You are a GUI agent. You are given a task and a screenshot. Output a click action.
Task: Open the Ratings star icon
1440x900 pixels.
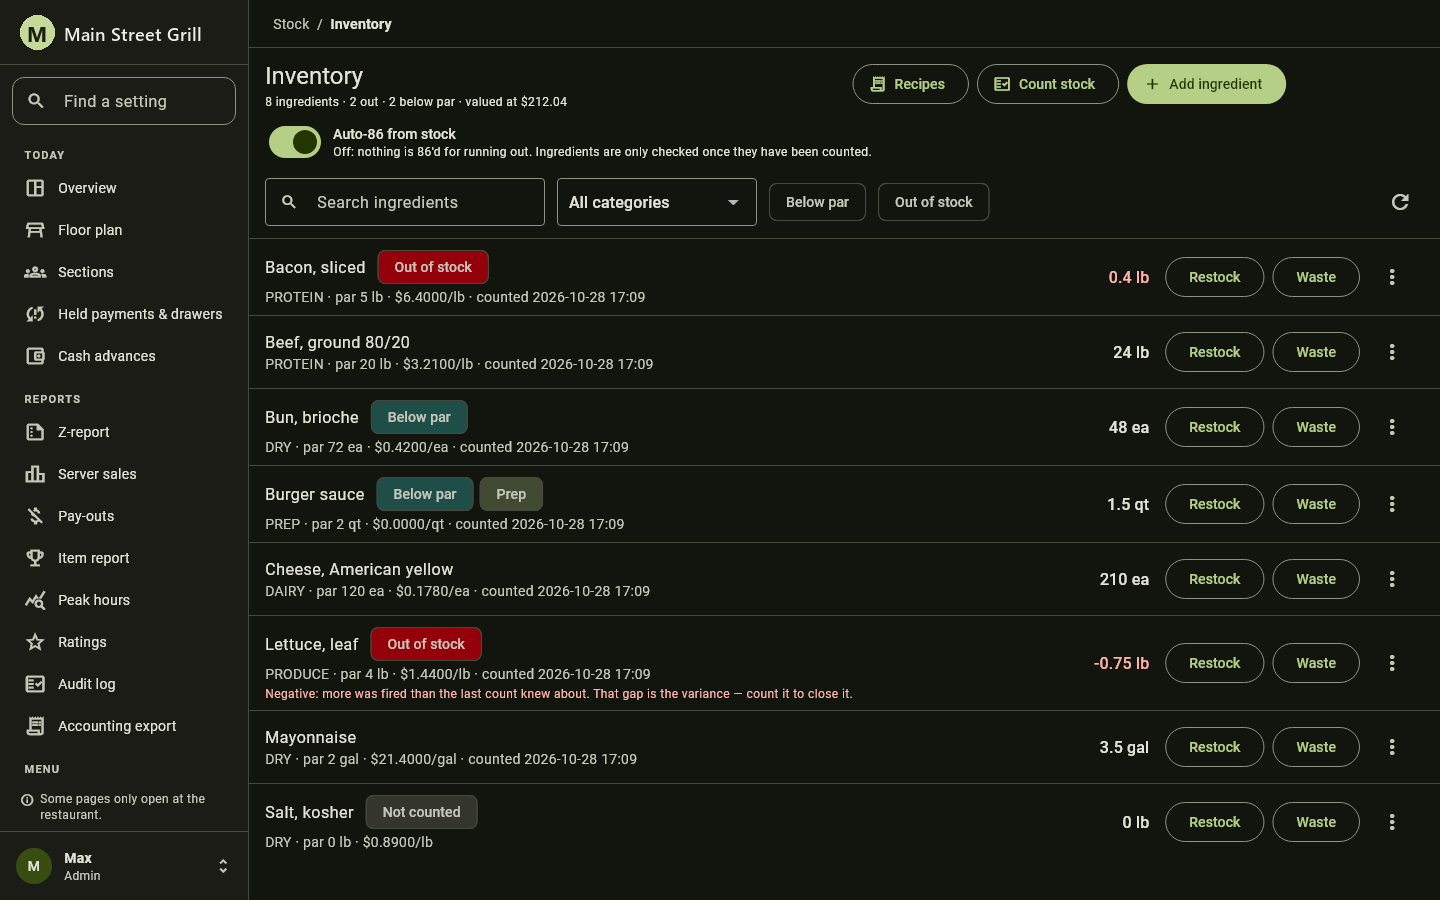coord(35,642)
